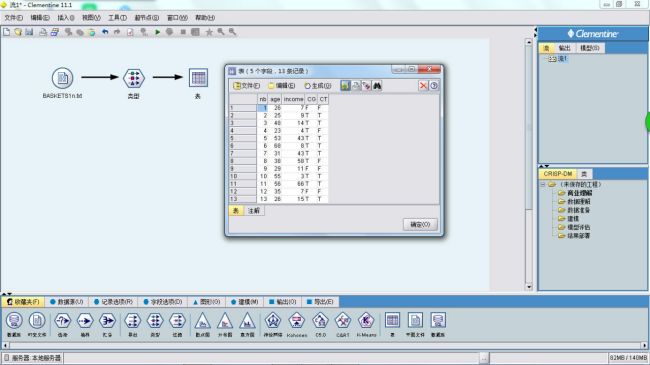
Task: Click the memory usage indicator in the status bar
Action: 628,358
